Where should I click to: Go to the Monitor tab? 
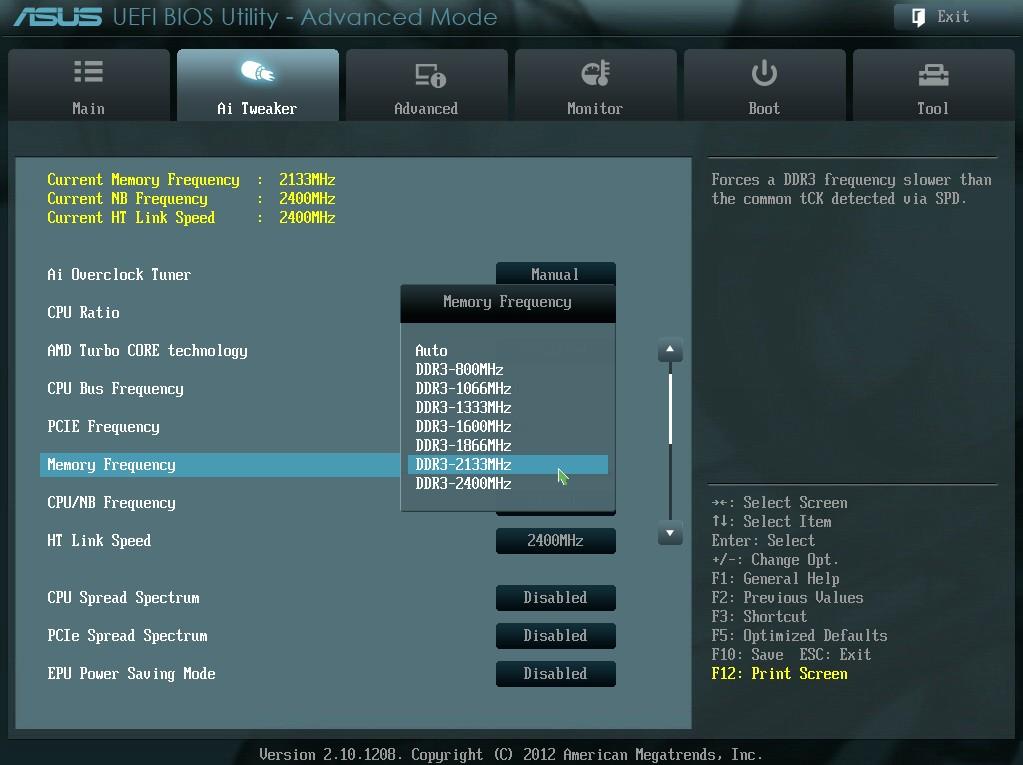[596, 85]
